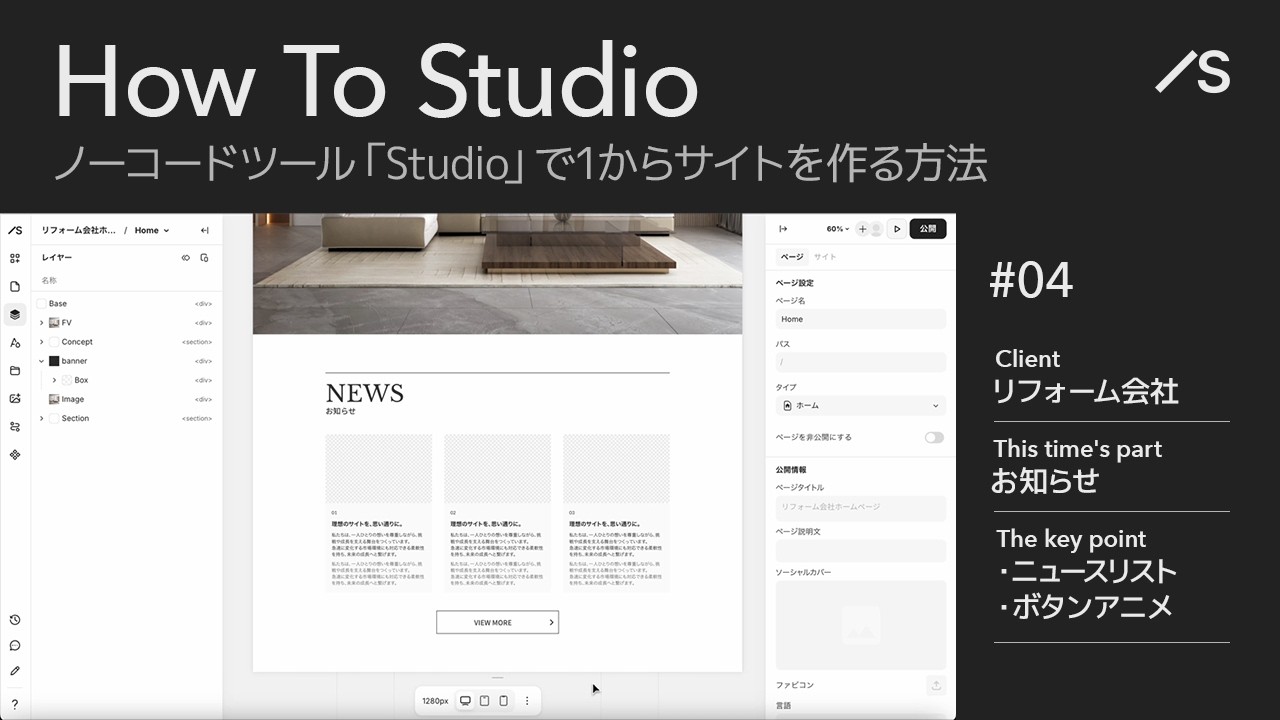Open the settings sliders icon in sidebar

(x=15, y=426)
